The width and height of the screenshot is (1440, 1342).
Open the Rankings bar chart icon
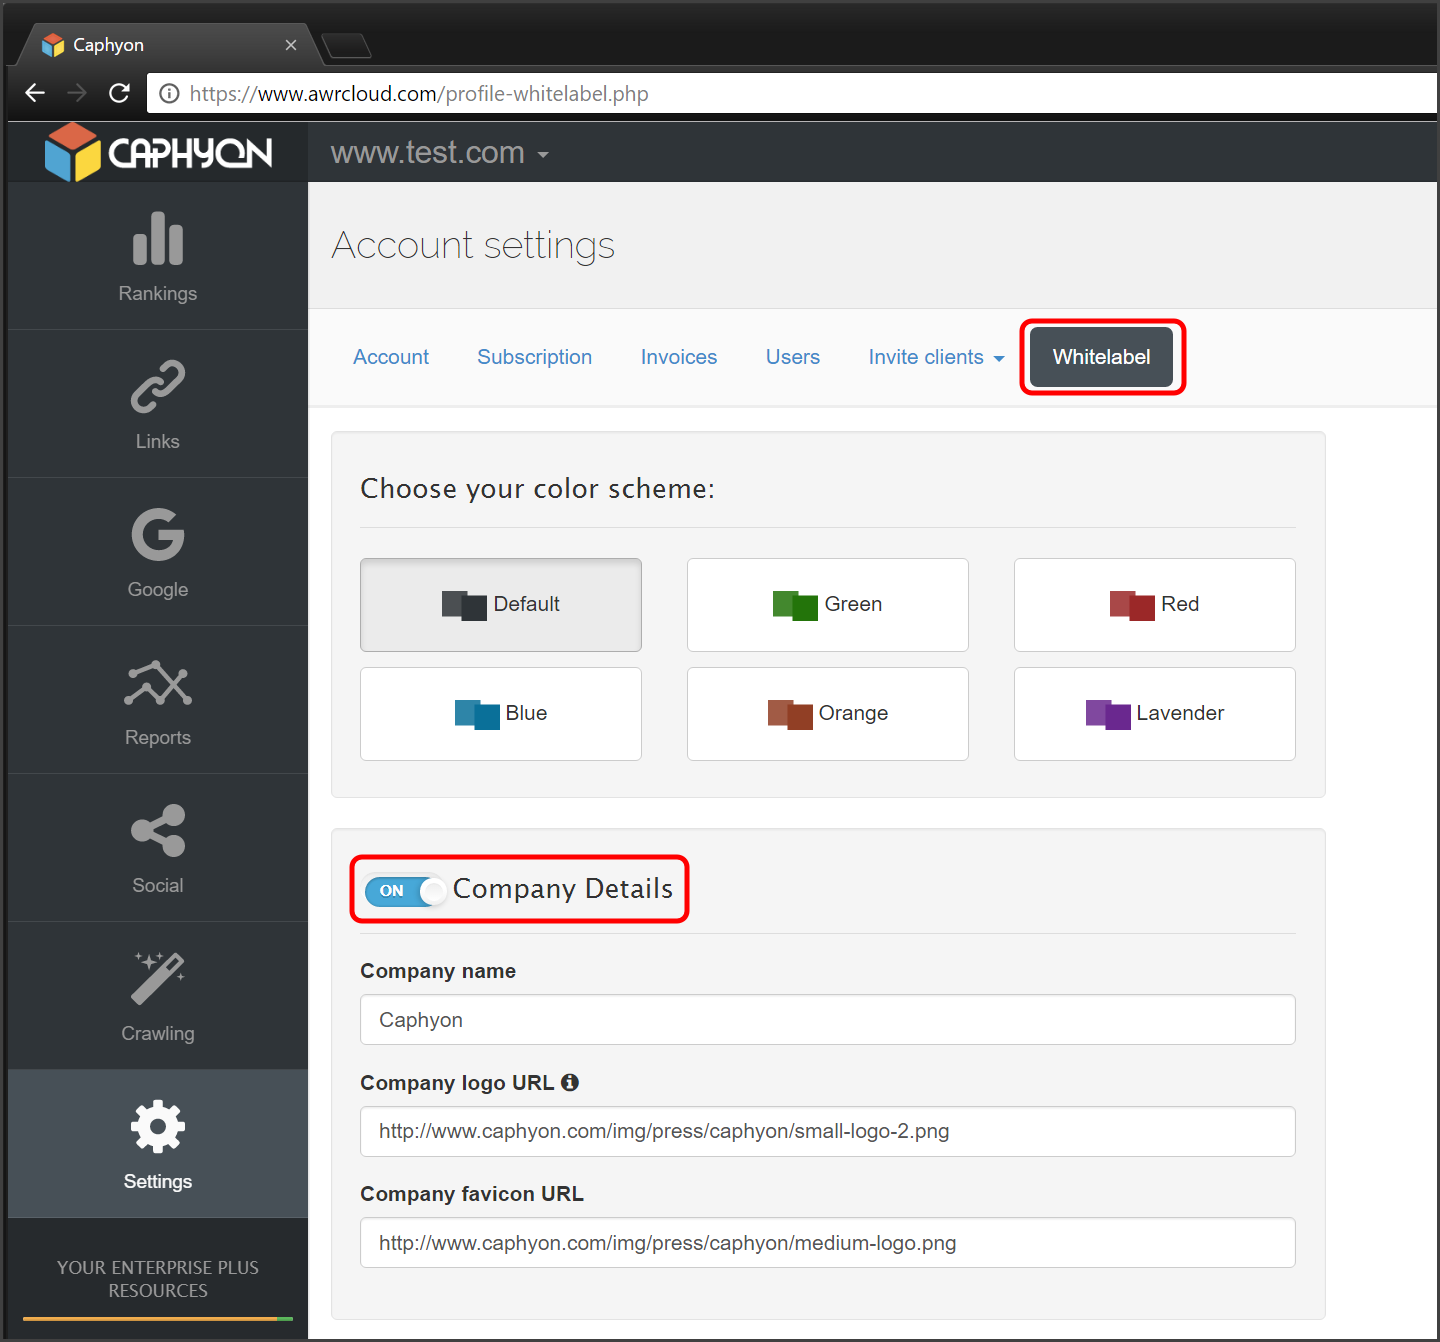click(158, 239)
